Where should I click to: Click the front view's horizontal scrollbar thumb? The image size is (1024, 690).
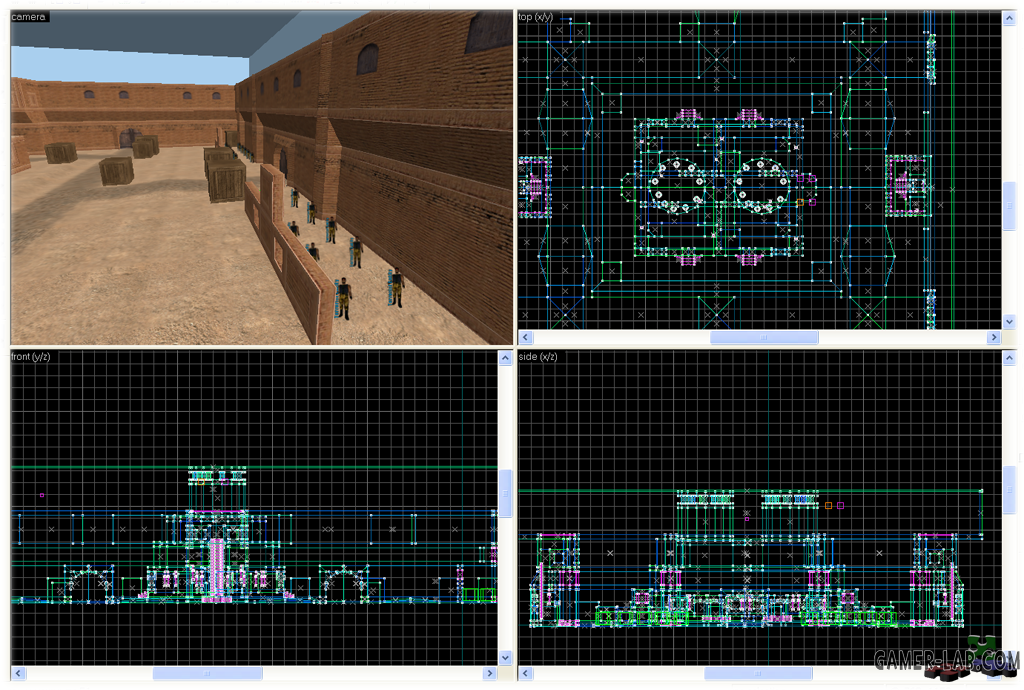click(x=208, y=673)
